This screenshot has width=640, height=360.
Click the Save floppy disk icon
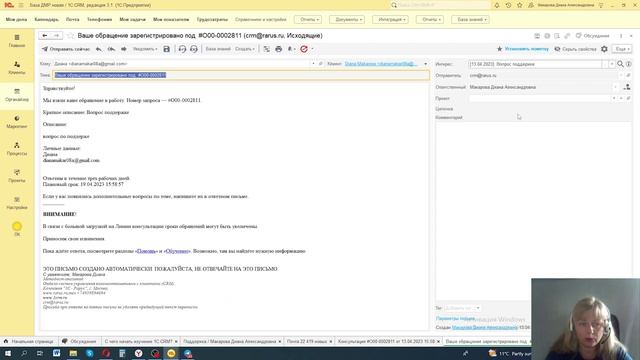tap(167, 49)
